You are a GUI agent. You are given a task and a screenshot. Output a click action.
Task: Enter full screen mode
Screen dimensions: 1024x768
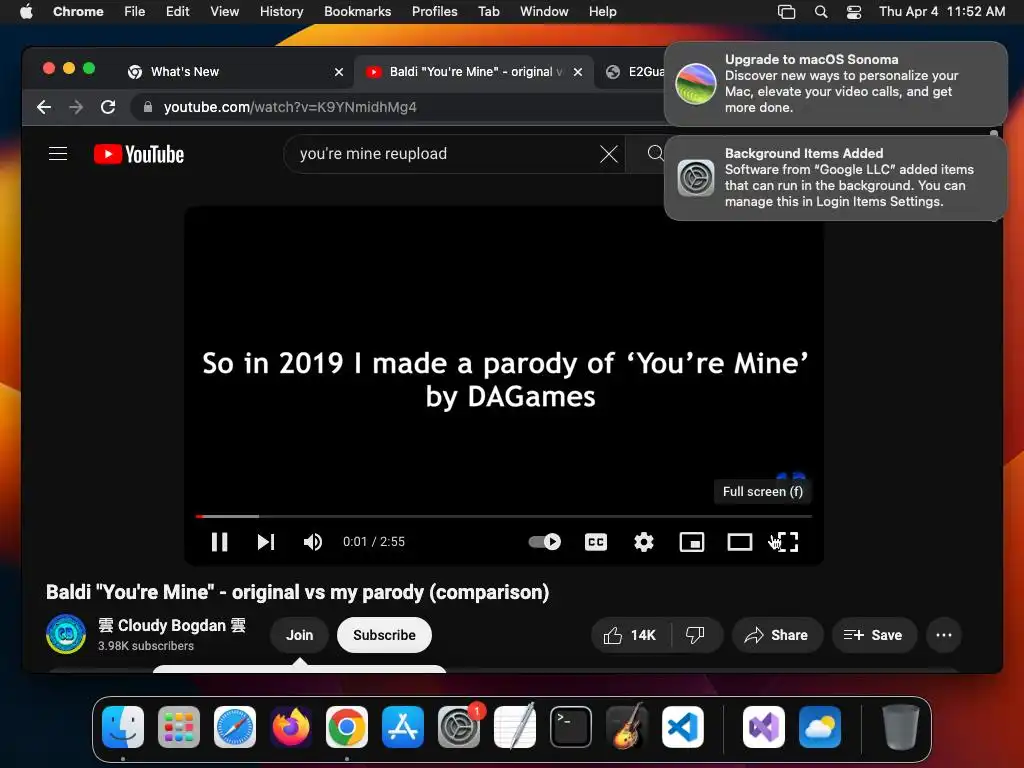[x=786, y=542]
